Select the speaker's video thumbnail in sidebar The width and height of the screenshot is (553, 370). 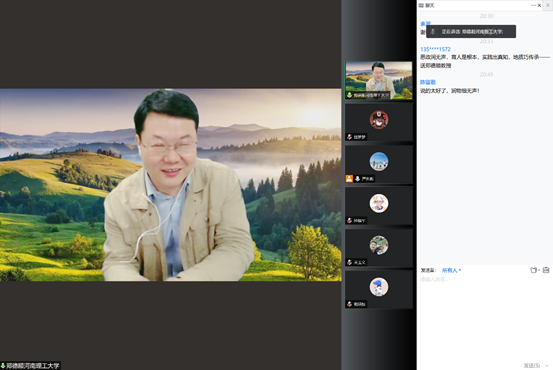[x=379, y=80]
